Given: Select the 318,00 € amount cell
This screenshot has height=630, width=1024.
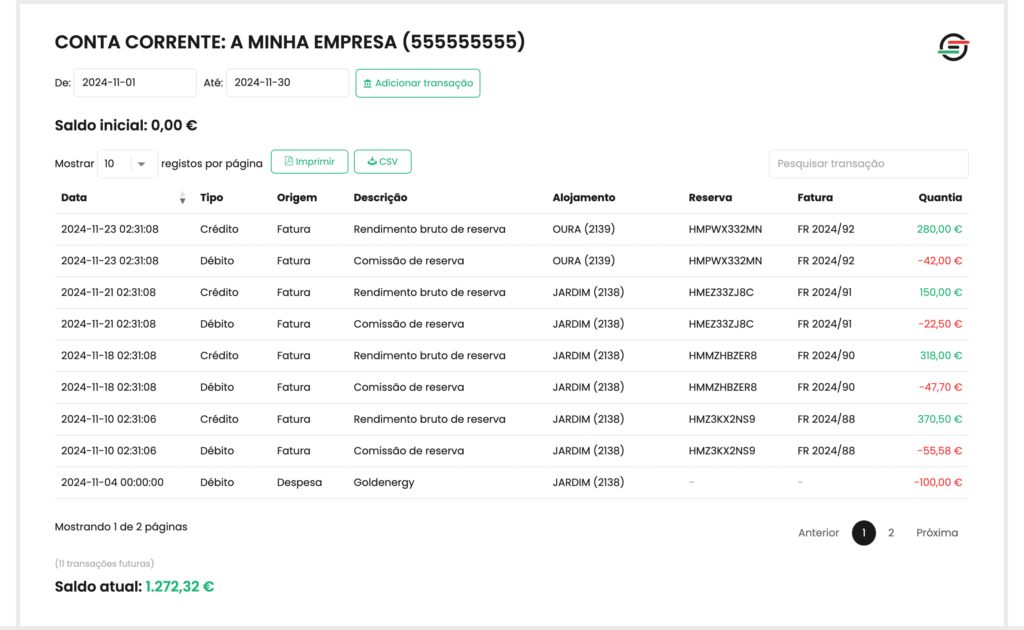Looking at the screenshot, I should [940, 356].
